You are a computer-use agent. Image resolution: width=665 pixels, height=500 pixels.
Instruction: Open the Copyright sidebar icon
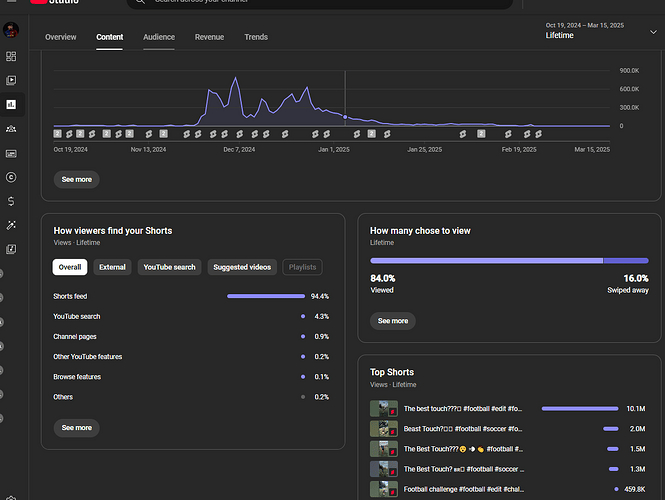(x=11, y=177)
